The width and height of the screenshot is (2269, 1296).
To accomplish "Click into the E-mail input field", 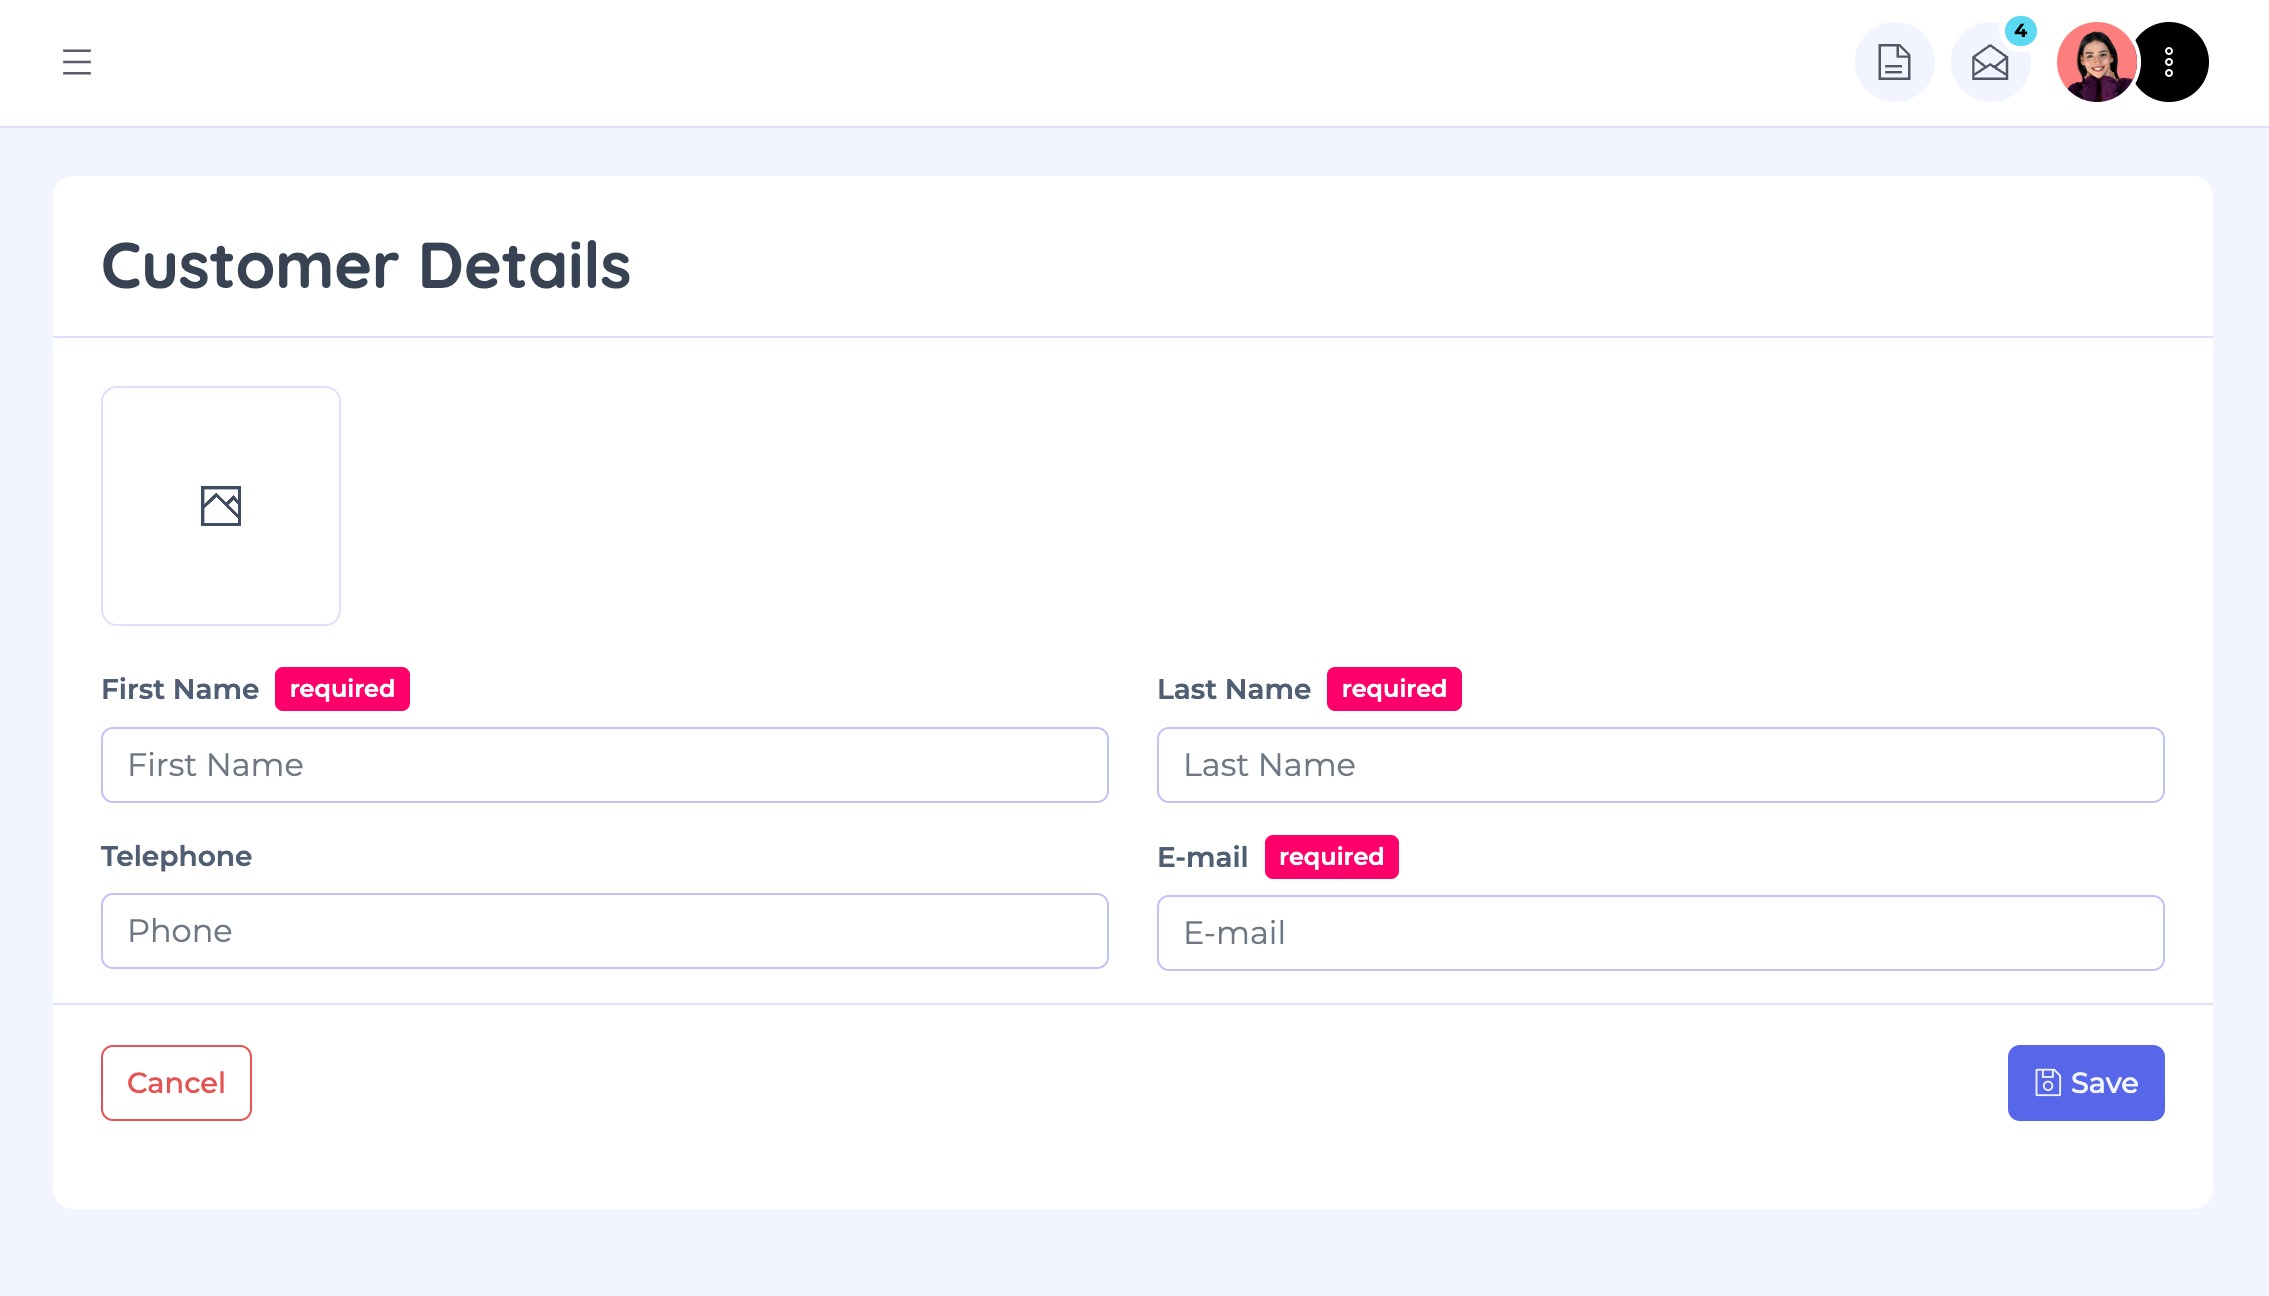I will coord(1660,933).
